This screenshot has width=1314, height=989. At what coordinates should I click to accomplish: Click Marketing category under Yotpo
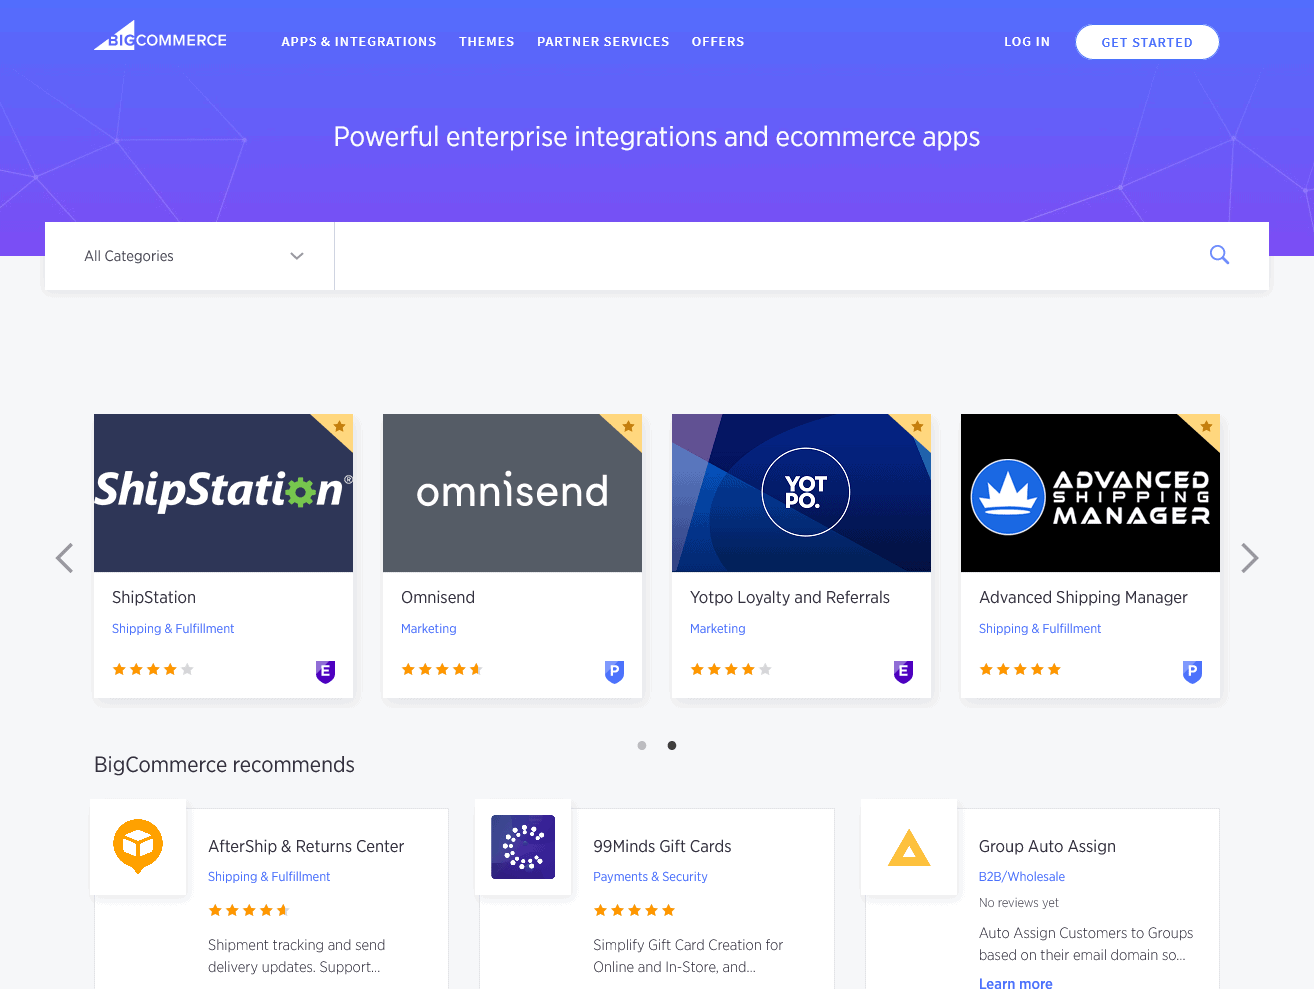[x=718, y=629]
